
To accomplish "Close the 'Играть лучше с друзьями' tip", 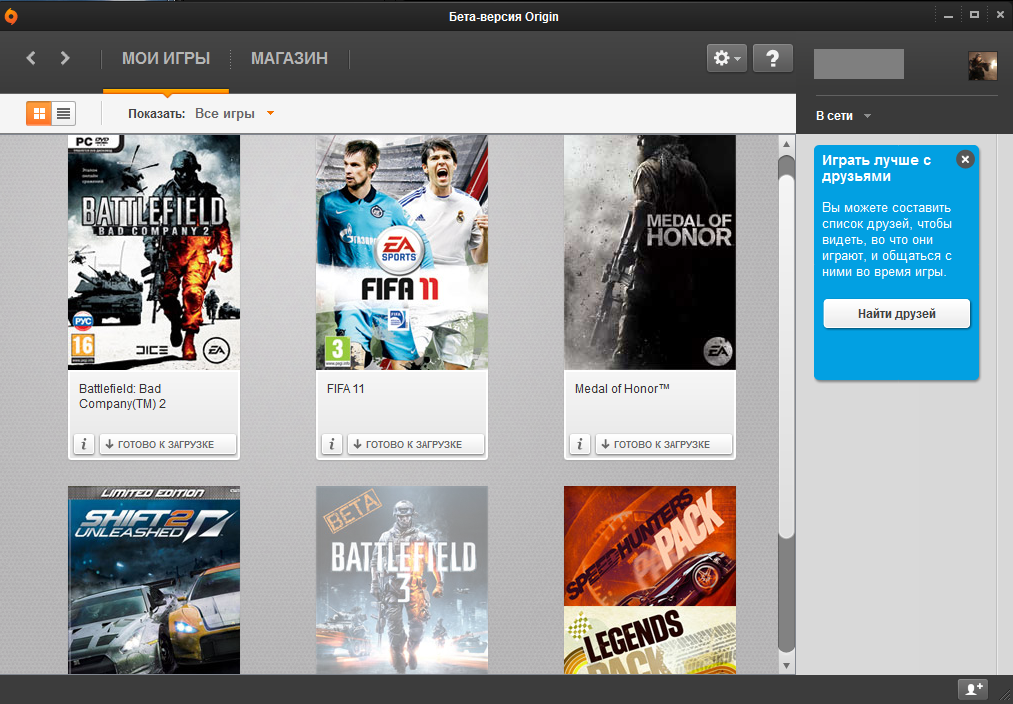I will pyautogui.click(x=964, y=159).
